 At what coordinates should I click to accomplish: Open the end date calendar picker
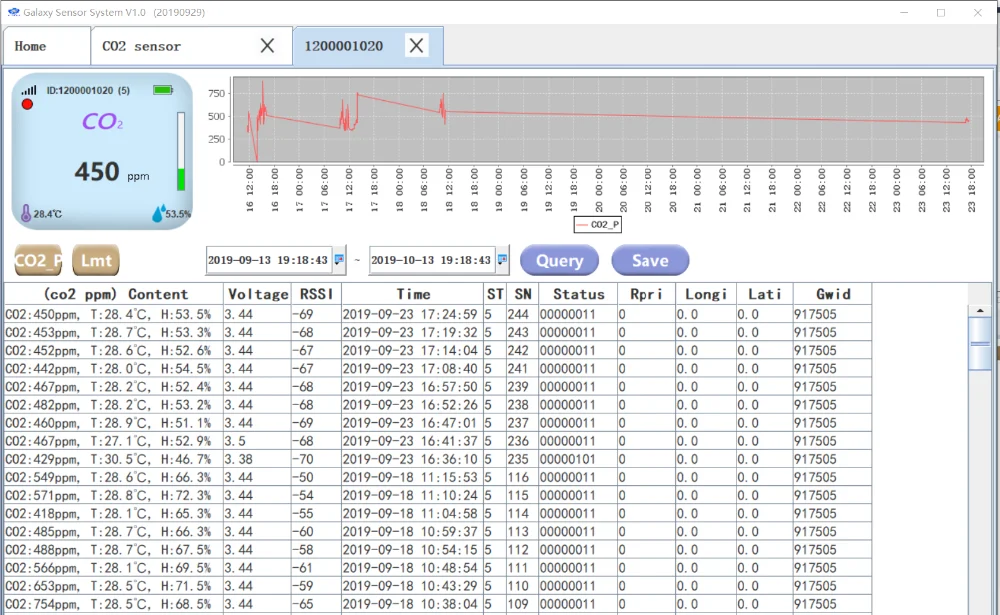pos(502,260)
